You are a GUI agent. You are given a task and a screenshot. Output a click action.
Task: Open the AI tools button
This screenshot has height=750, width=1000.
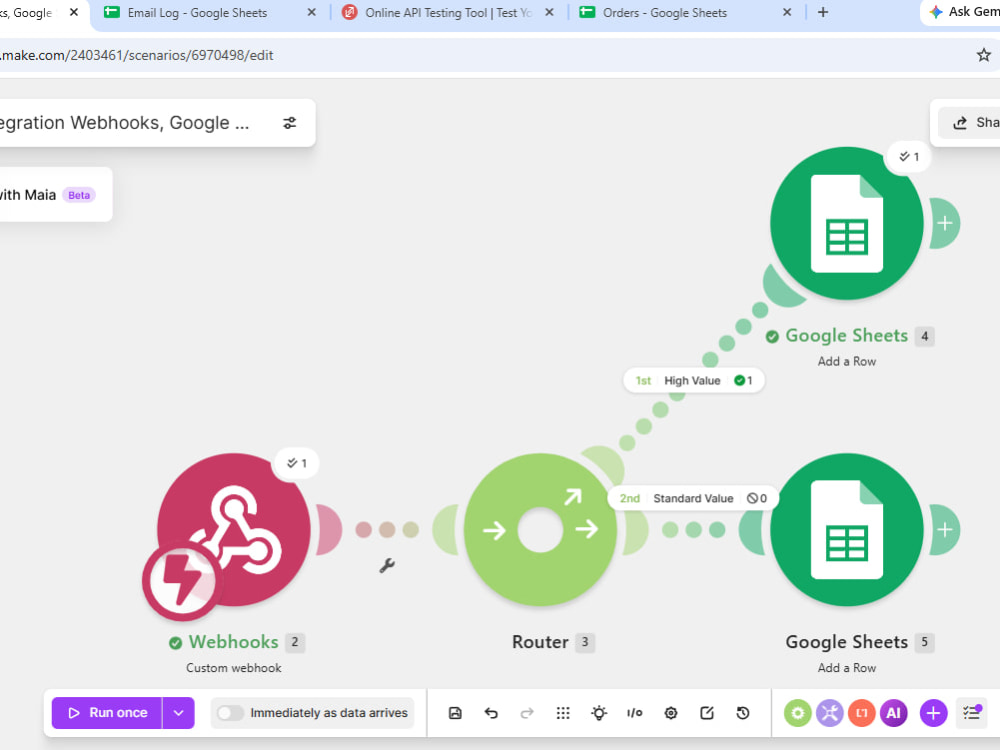click(x=893, y=713)
